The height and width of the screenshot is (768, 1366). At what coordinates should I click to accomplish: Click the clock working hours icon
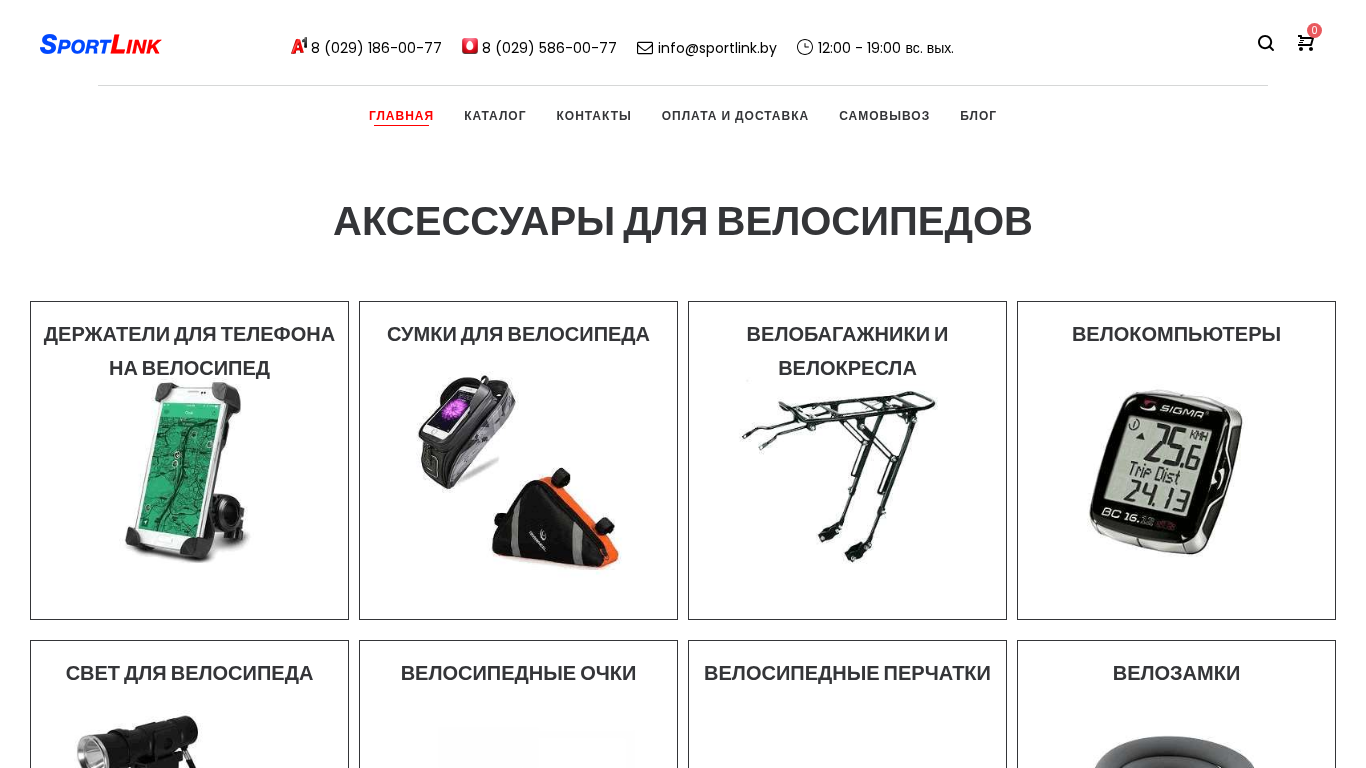click(x=805, y=47)
